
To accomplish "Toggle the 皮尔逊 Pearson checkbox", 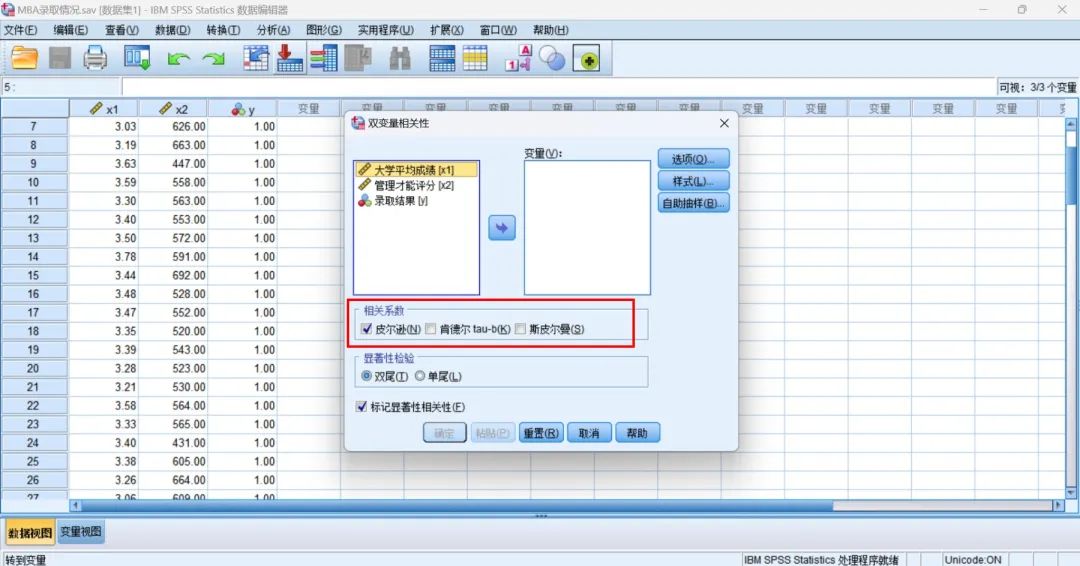I will click(366, 329).
